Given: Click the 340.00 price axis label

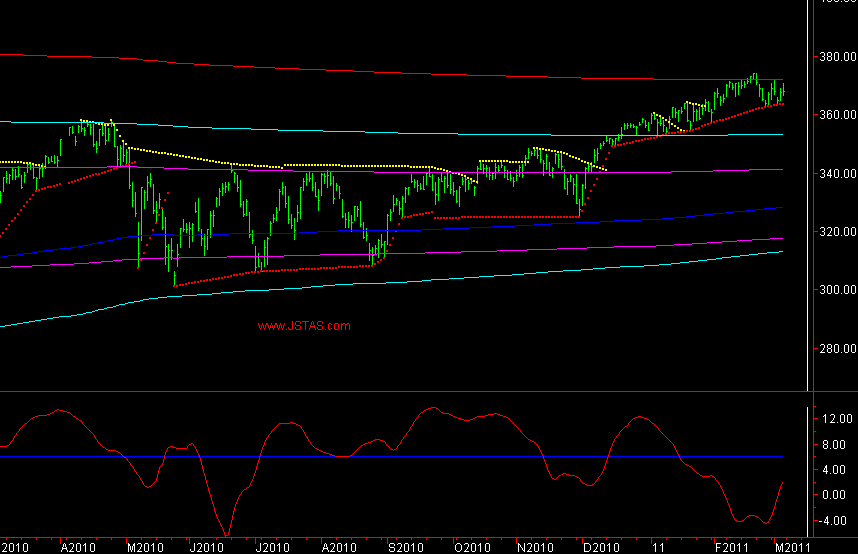Looking at the screenshot, I should pyautogui.click(x=836, y=174).
